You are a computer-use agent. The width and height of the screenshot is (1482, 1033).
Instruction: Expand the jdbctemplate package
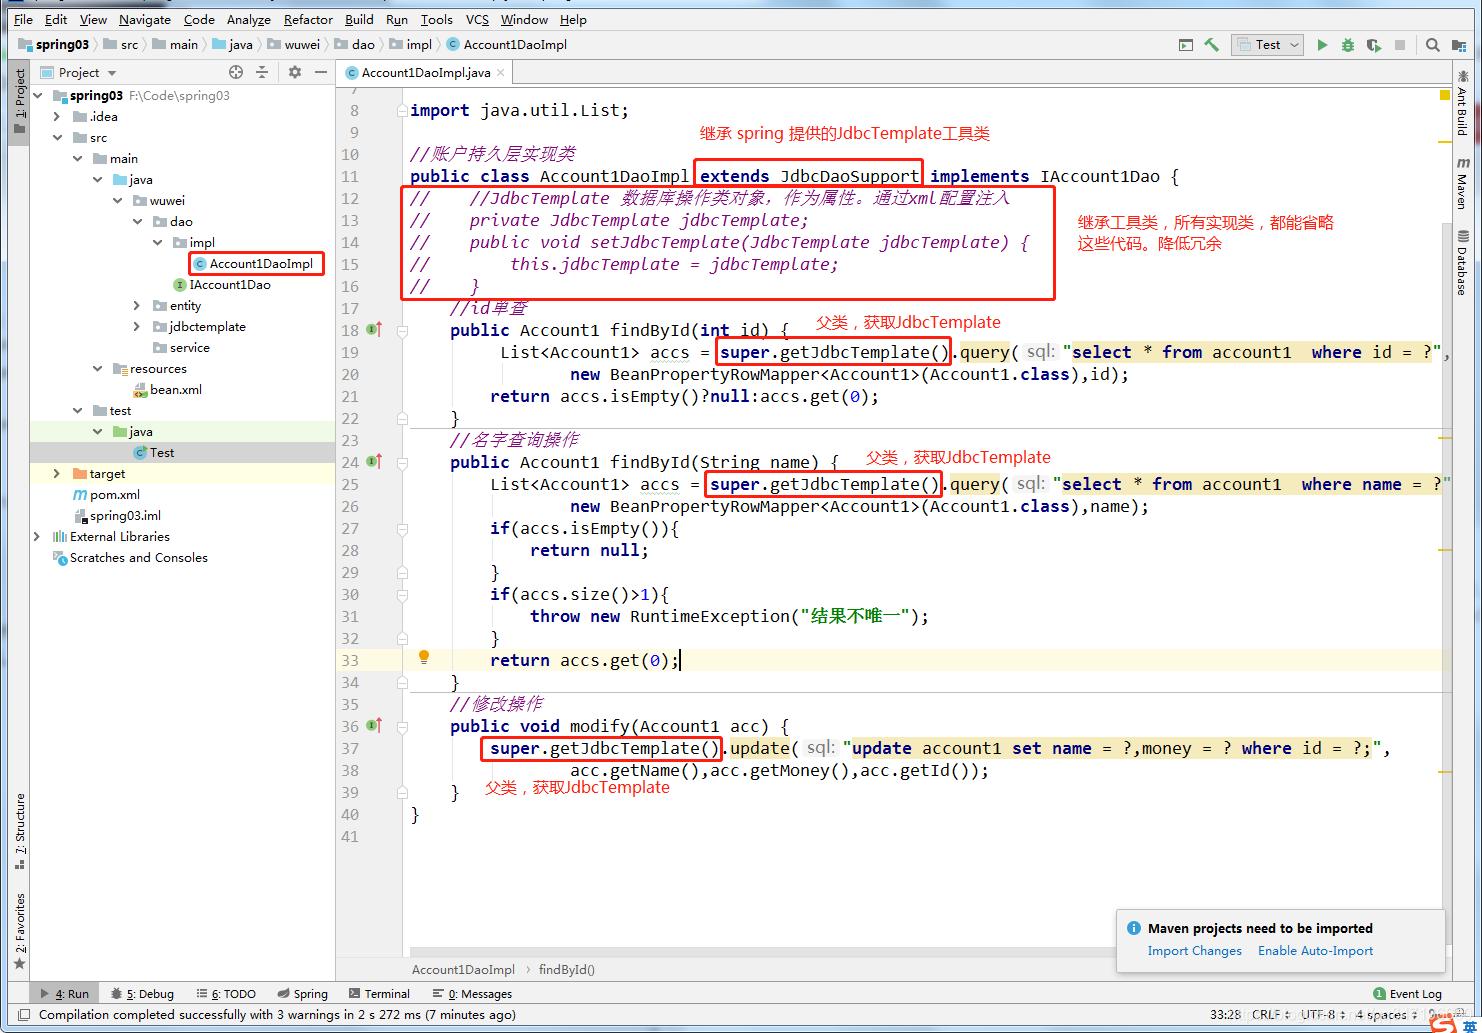point(137,327)
